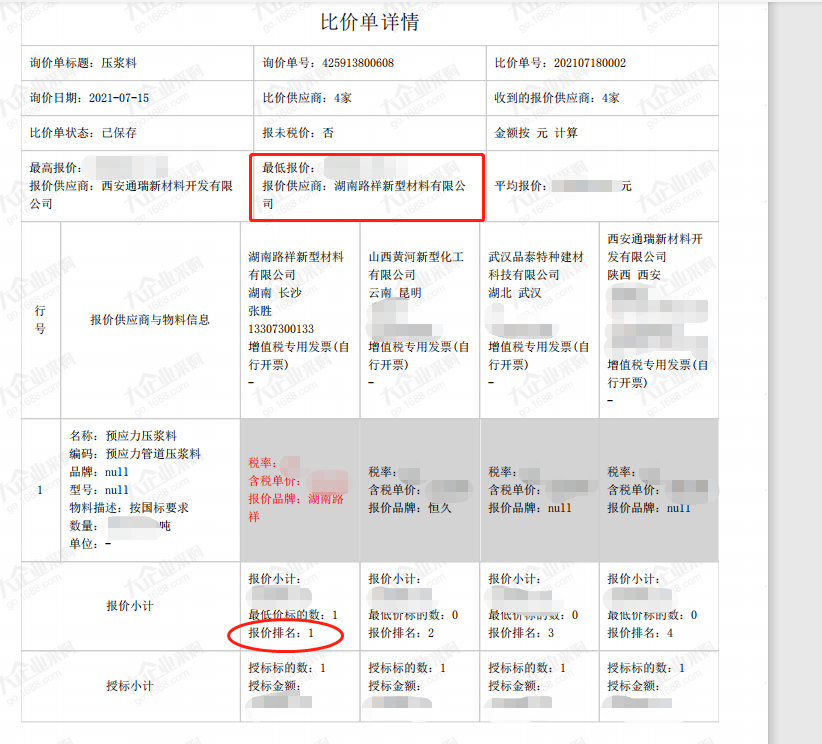Select the 武汉品泰特种建材科技有限公司 supplier column
822x744 pixels.
(x=539, y=265)
